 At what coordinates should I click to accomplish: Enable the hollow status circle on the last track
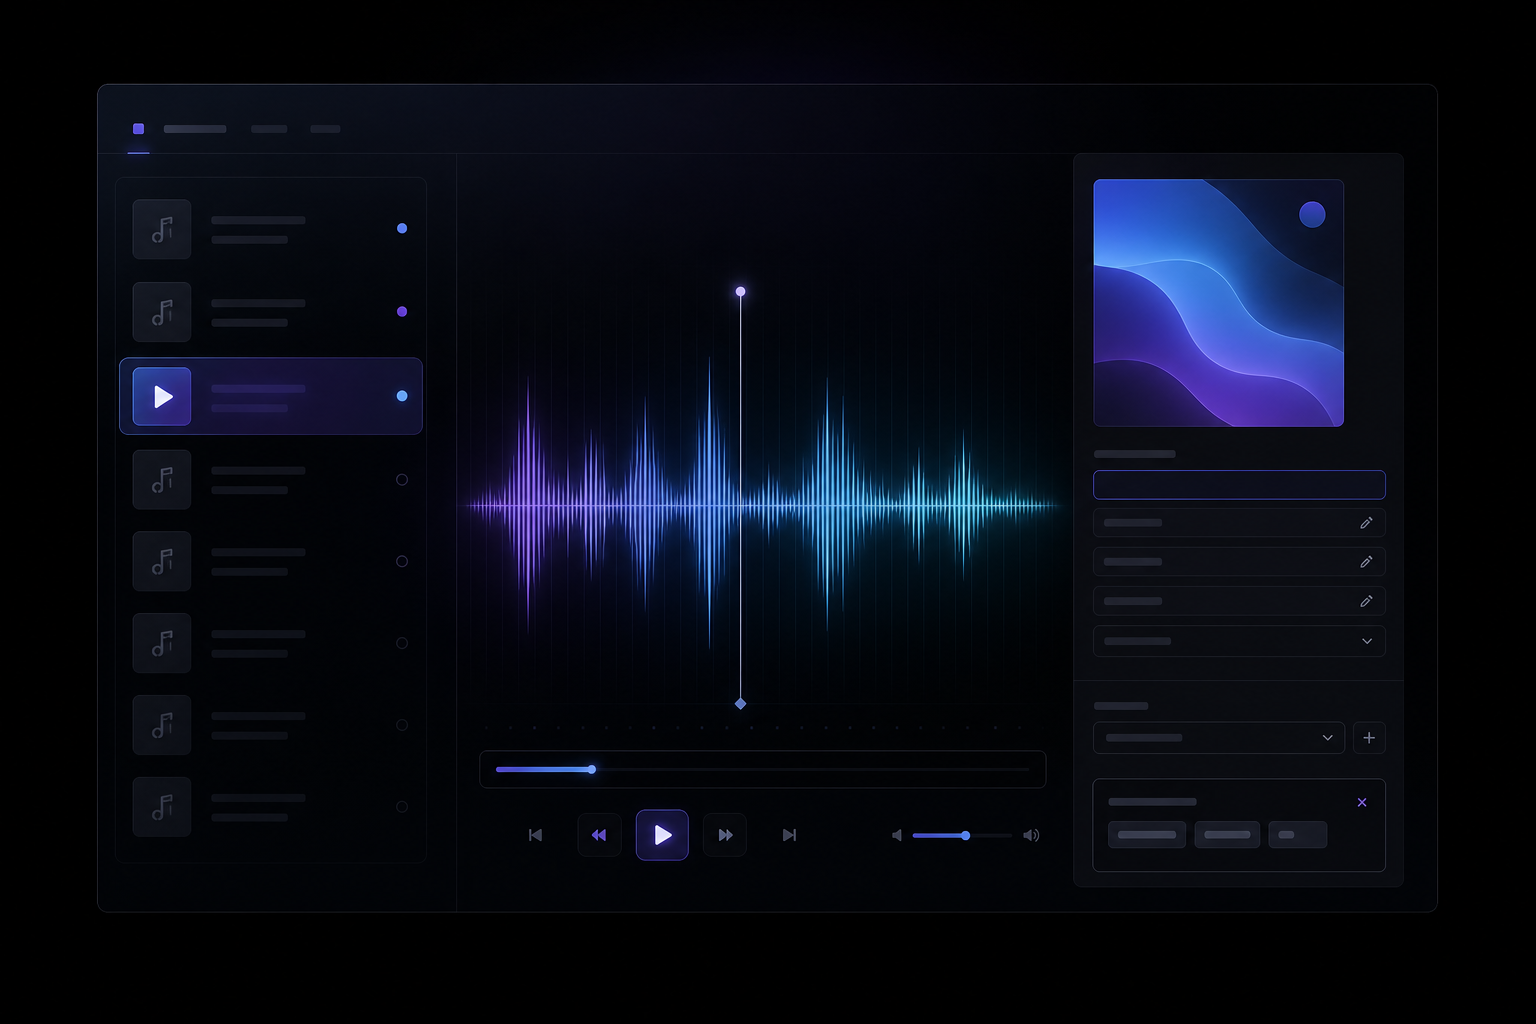click(x=402, y=807)
